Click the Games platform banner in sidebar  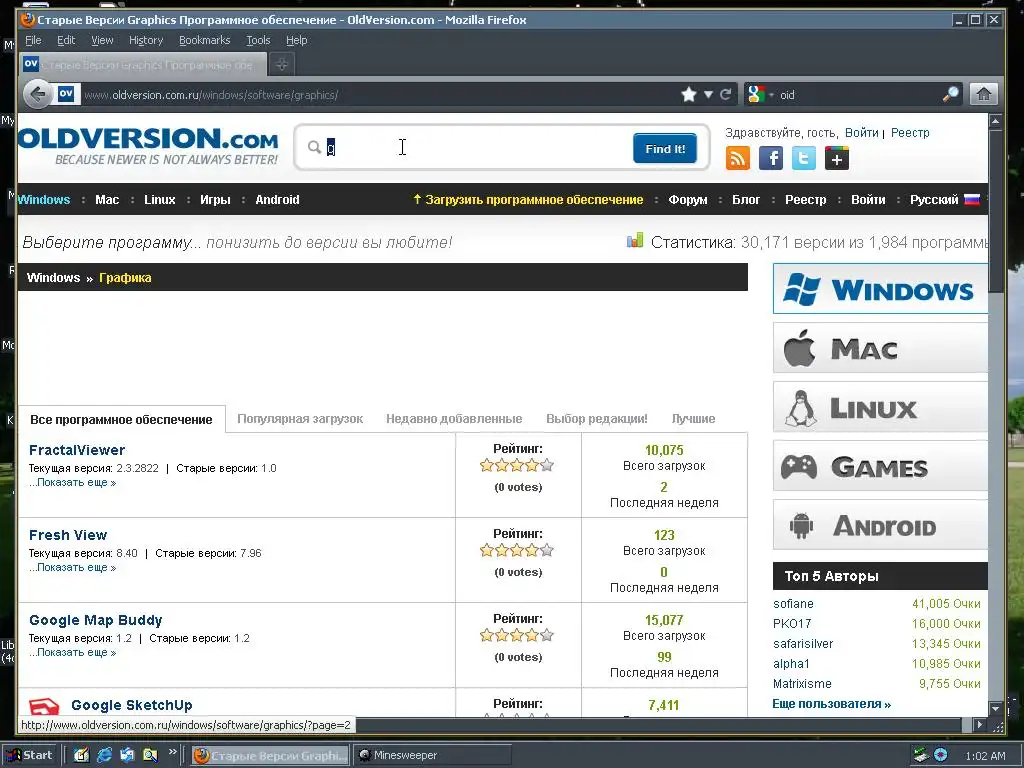(880, 466)
